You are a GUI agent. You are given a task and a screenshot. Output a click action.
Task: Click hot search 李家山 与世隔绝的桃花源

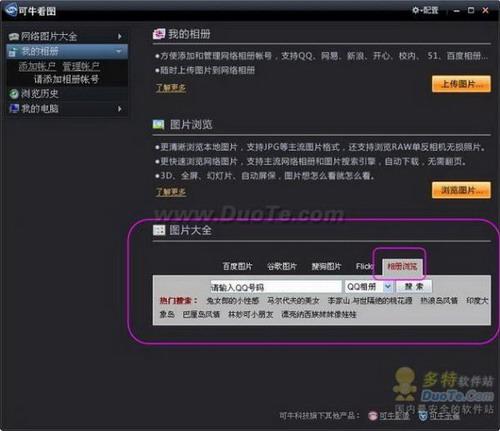(x=370, y=301)
